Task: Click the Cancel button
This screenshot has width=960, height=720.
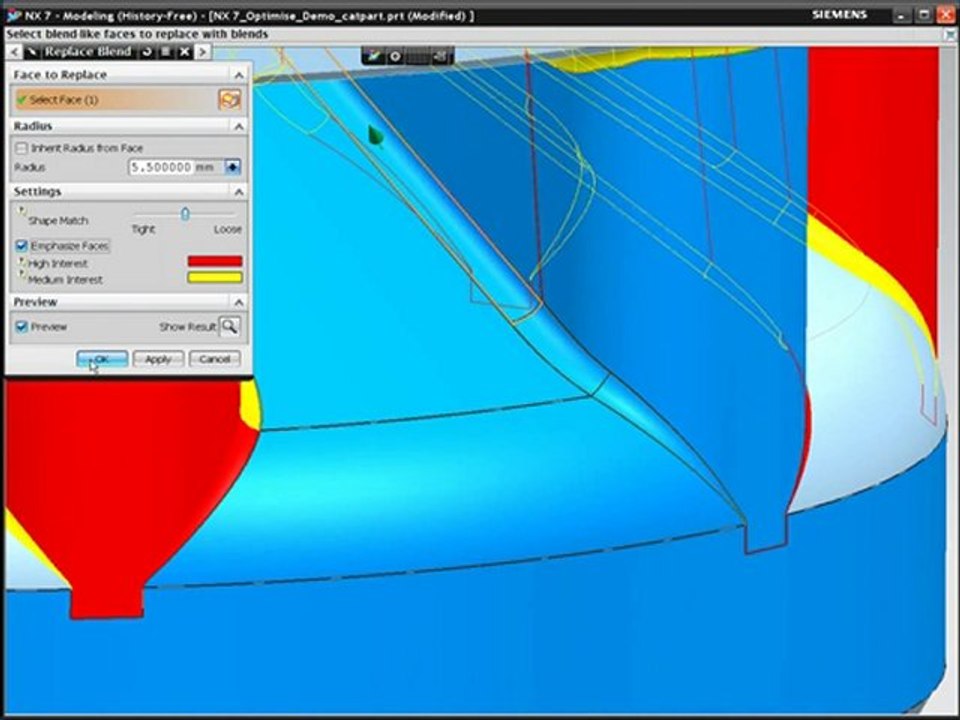Action: click(x=214, y=359)
